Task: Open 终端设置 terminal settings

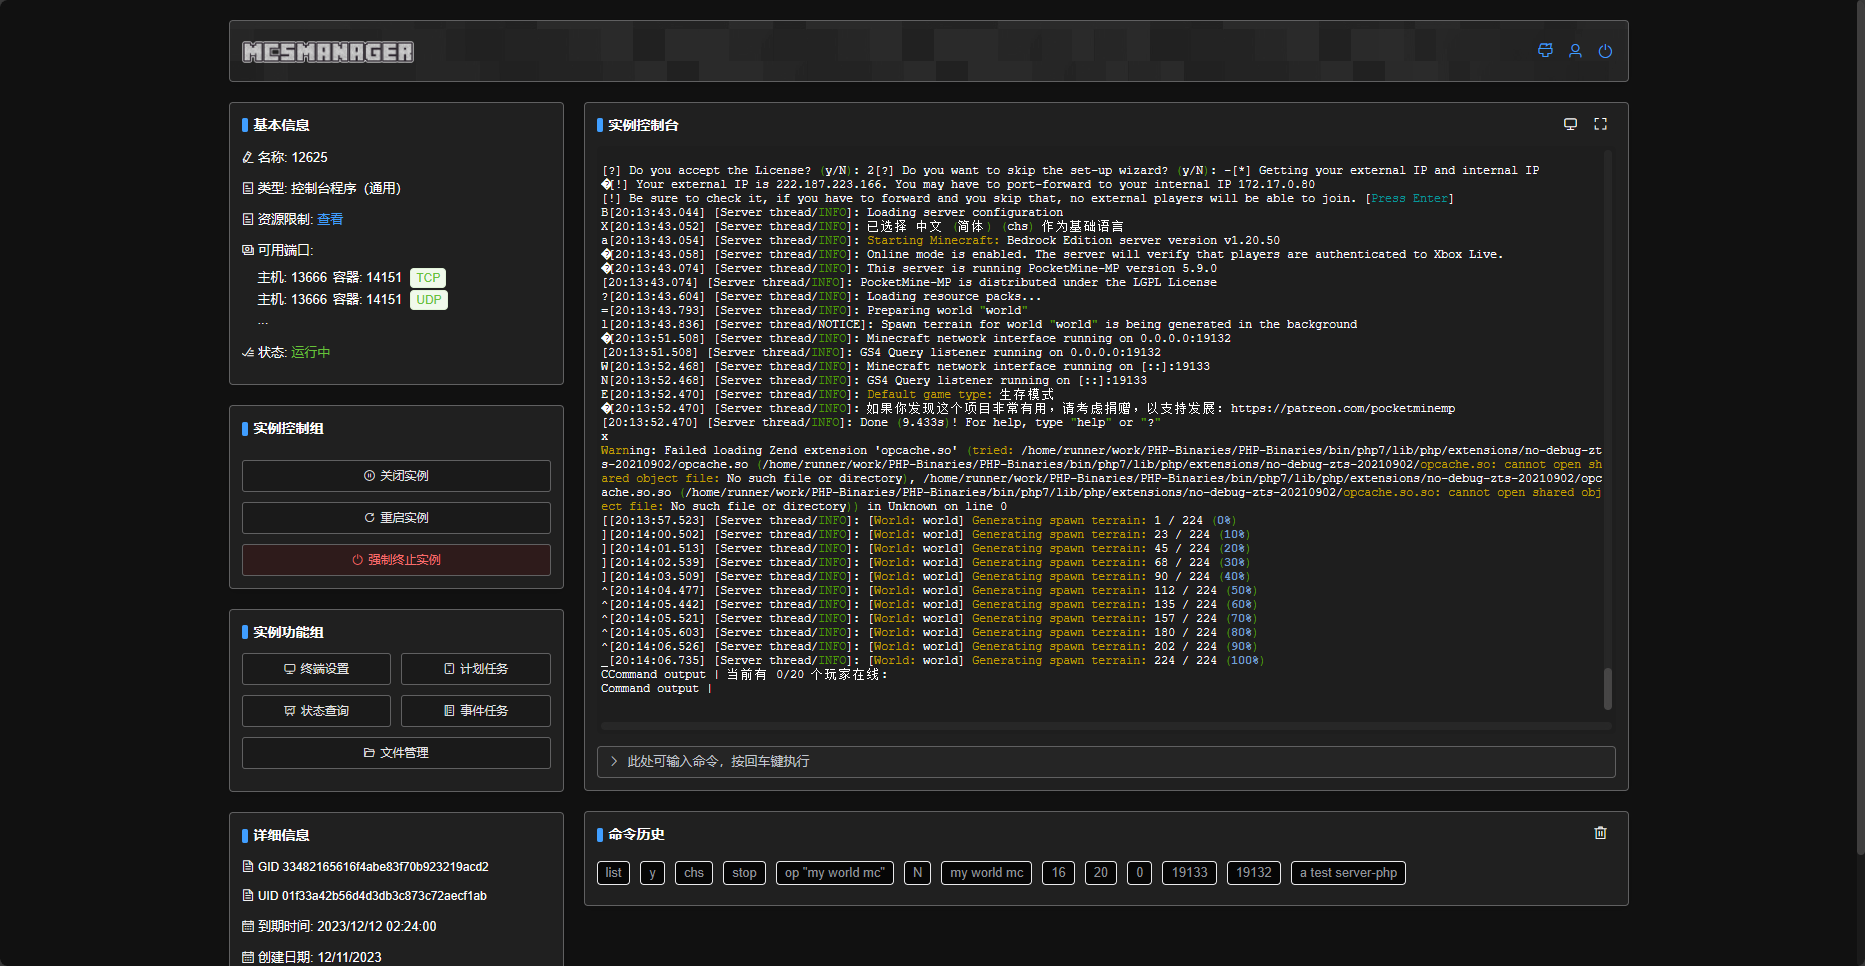Action: pos(316,669)
